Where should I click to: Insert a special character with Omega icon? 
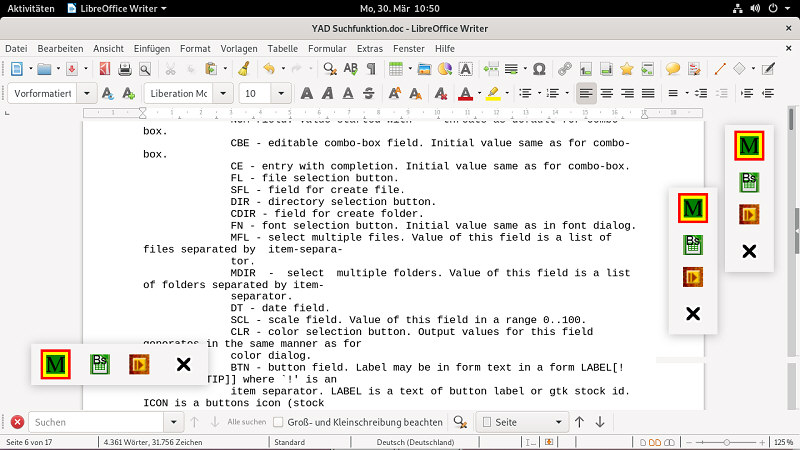pos(539,69)
